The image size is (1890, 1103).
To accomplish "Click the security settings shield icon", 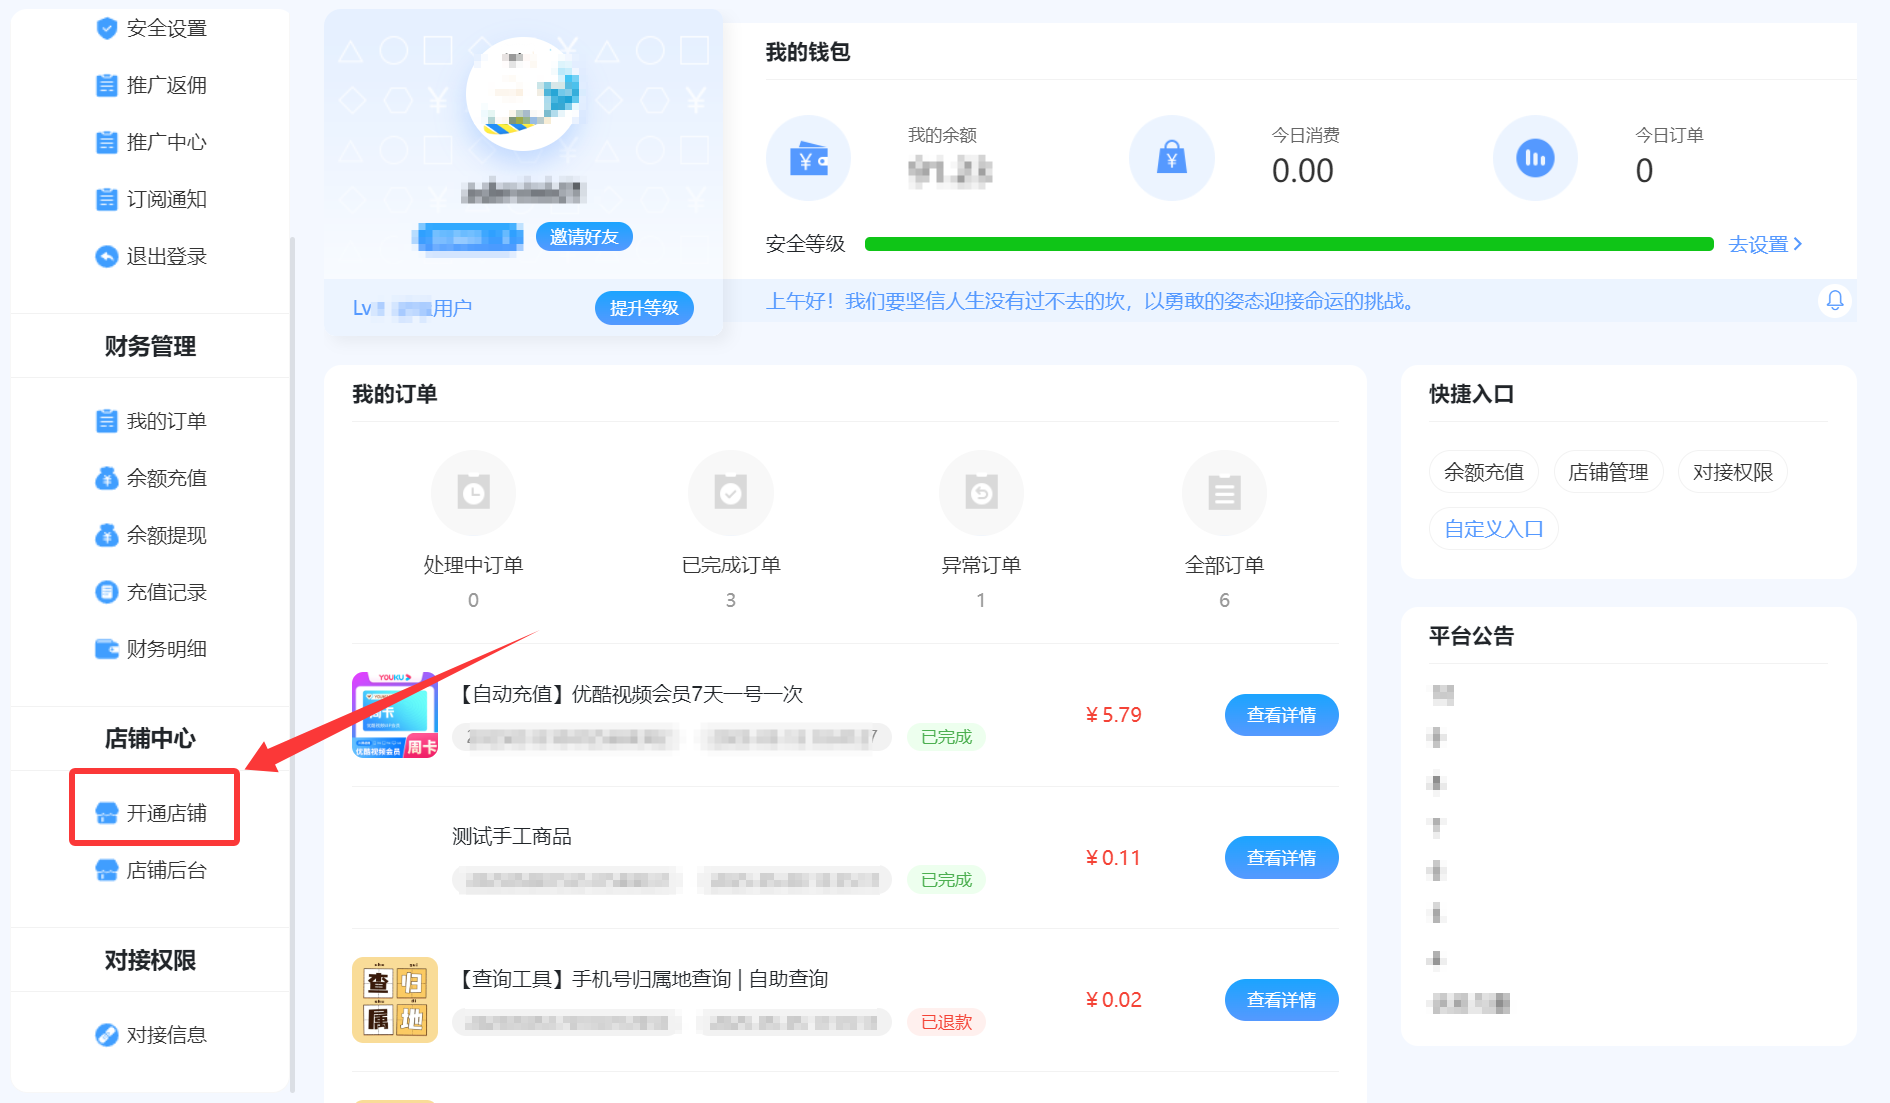I will (107, 28).
